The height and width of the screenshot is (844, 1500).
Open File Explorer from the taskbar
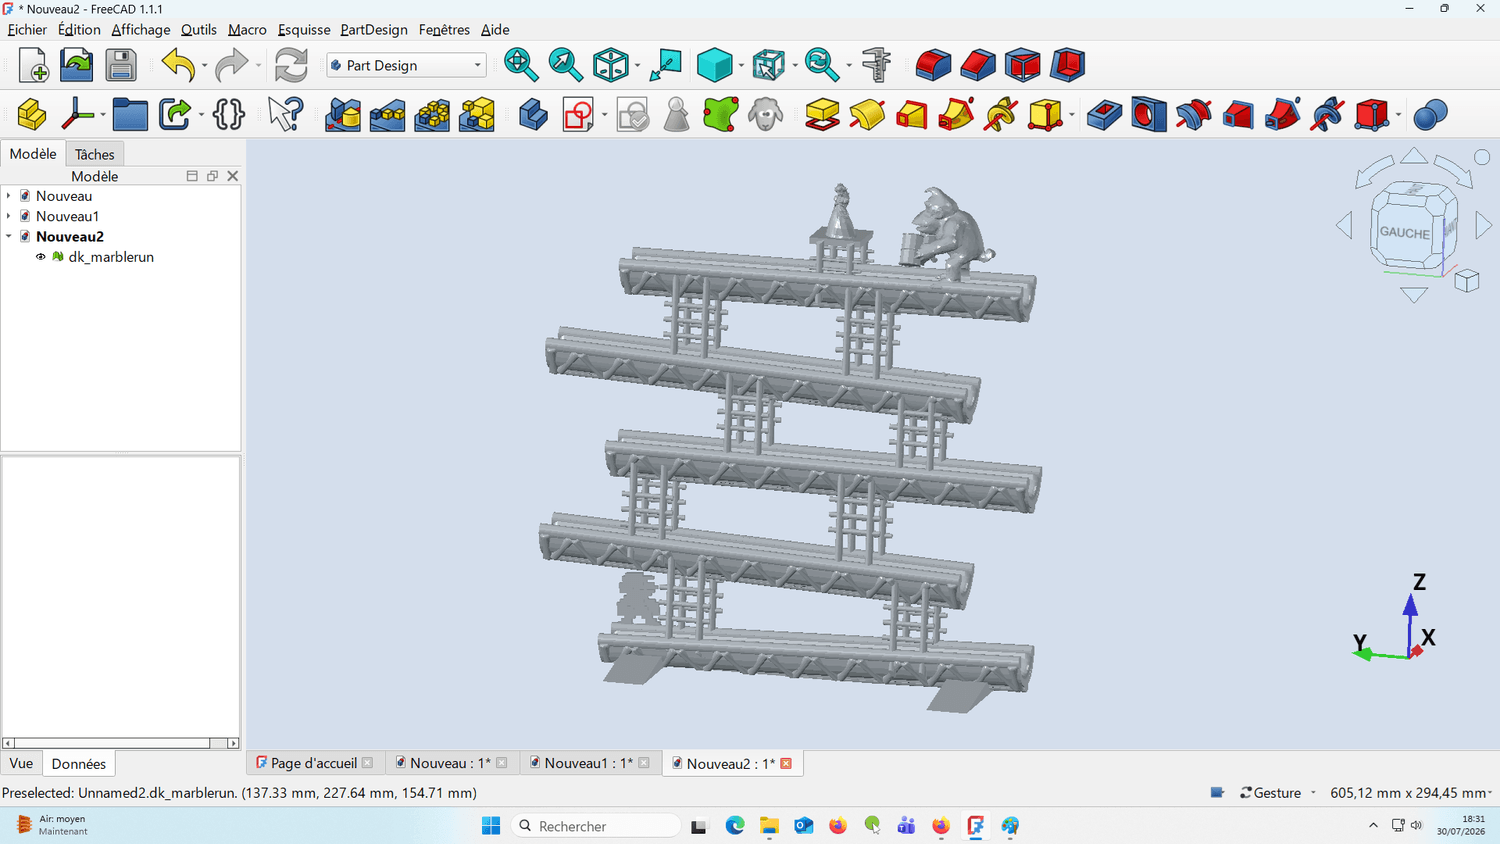point(769,826)
